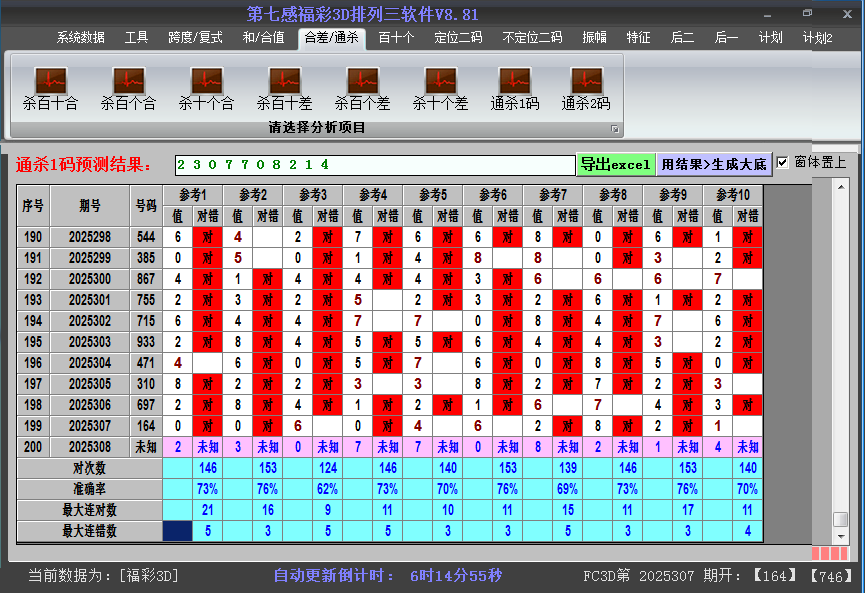
Task: Expand the 请选择分析项目 panel launcher
Action: pyautogui.click(x=615, y=129)
